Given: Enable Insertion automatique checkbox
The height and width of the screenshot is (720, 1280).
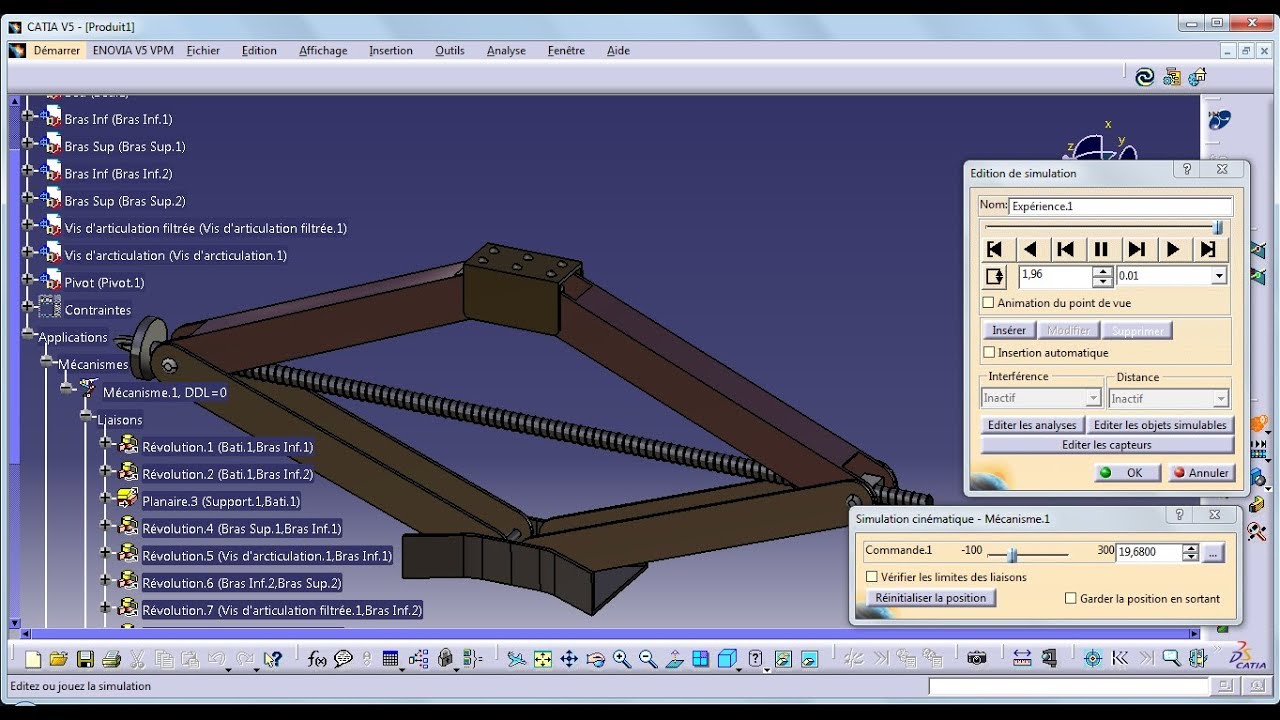Looking at the screenshot, I should [x=989, y=353].
